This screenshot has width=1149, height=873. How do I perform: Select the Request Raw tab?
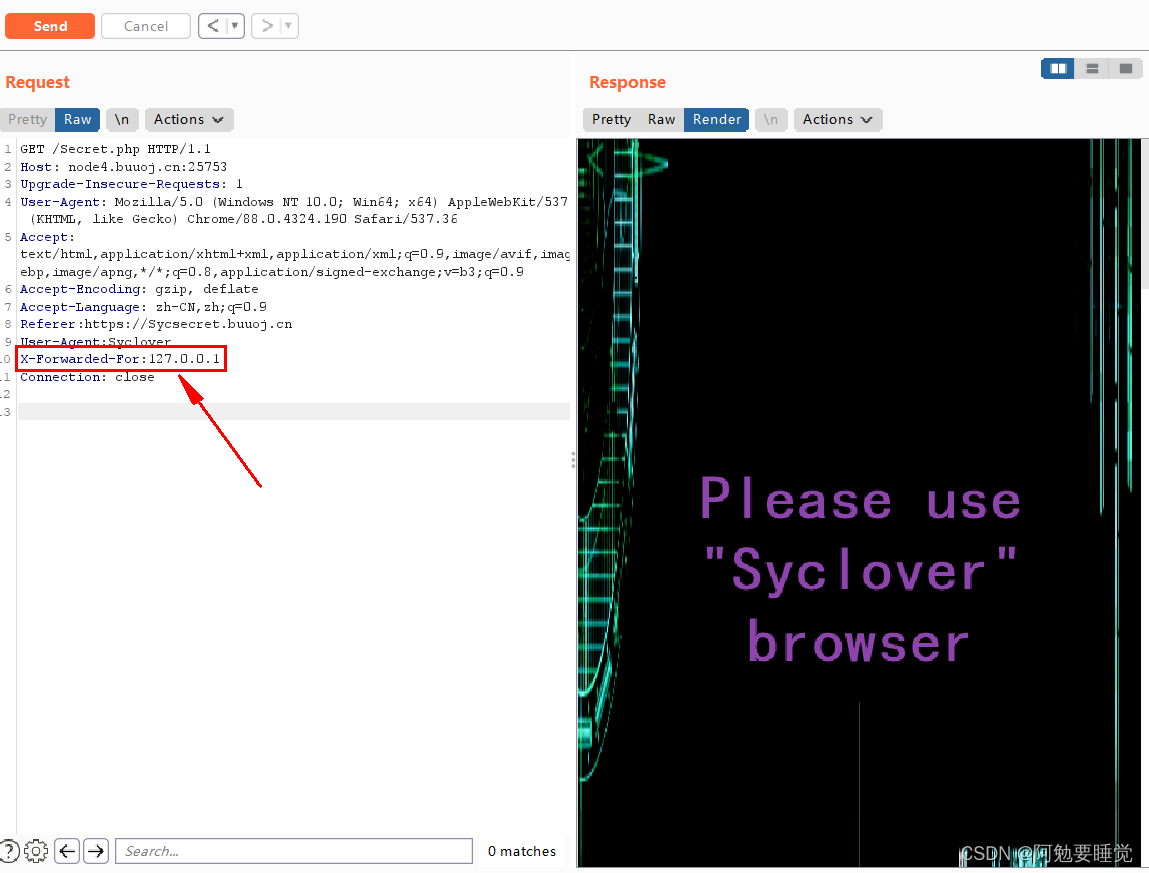(77, 119)
